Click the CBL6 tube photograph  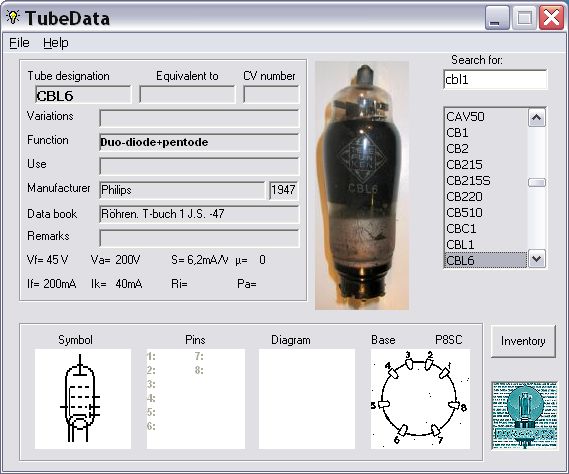(x=362, y=185)
